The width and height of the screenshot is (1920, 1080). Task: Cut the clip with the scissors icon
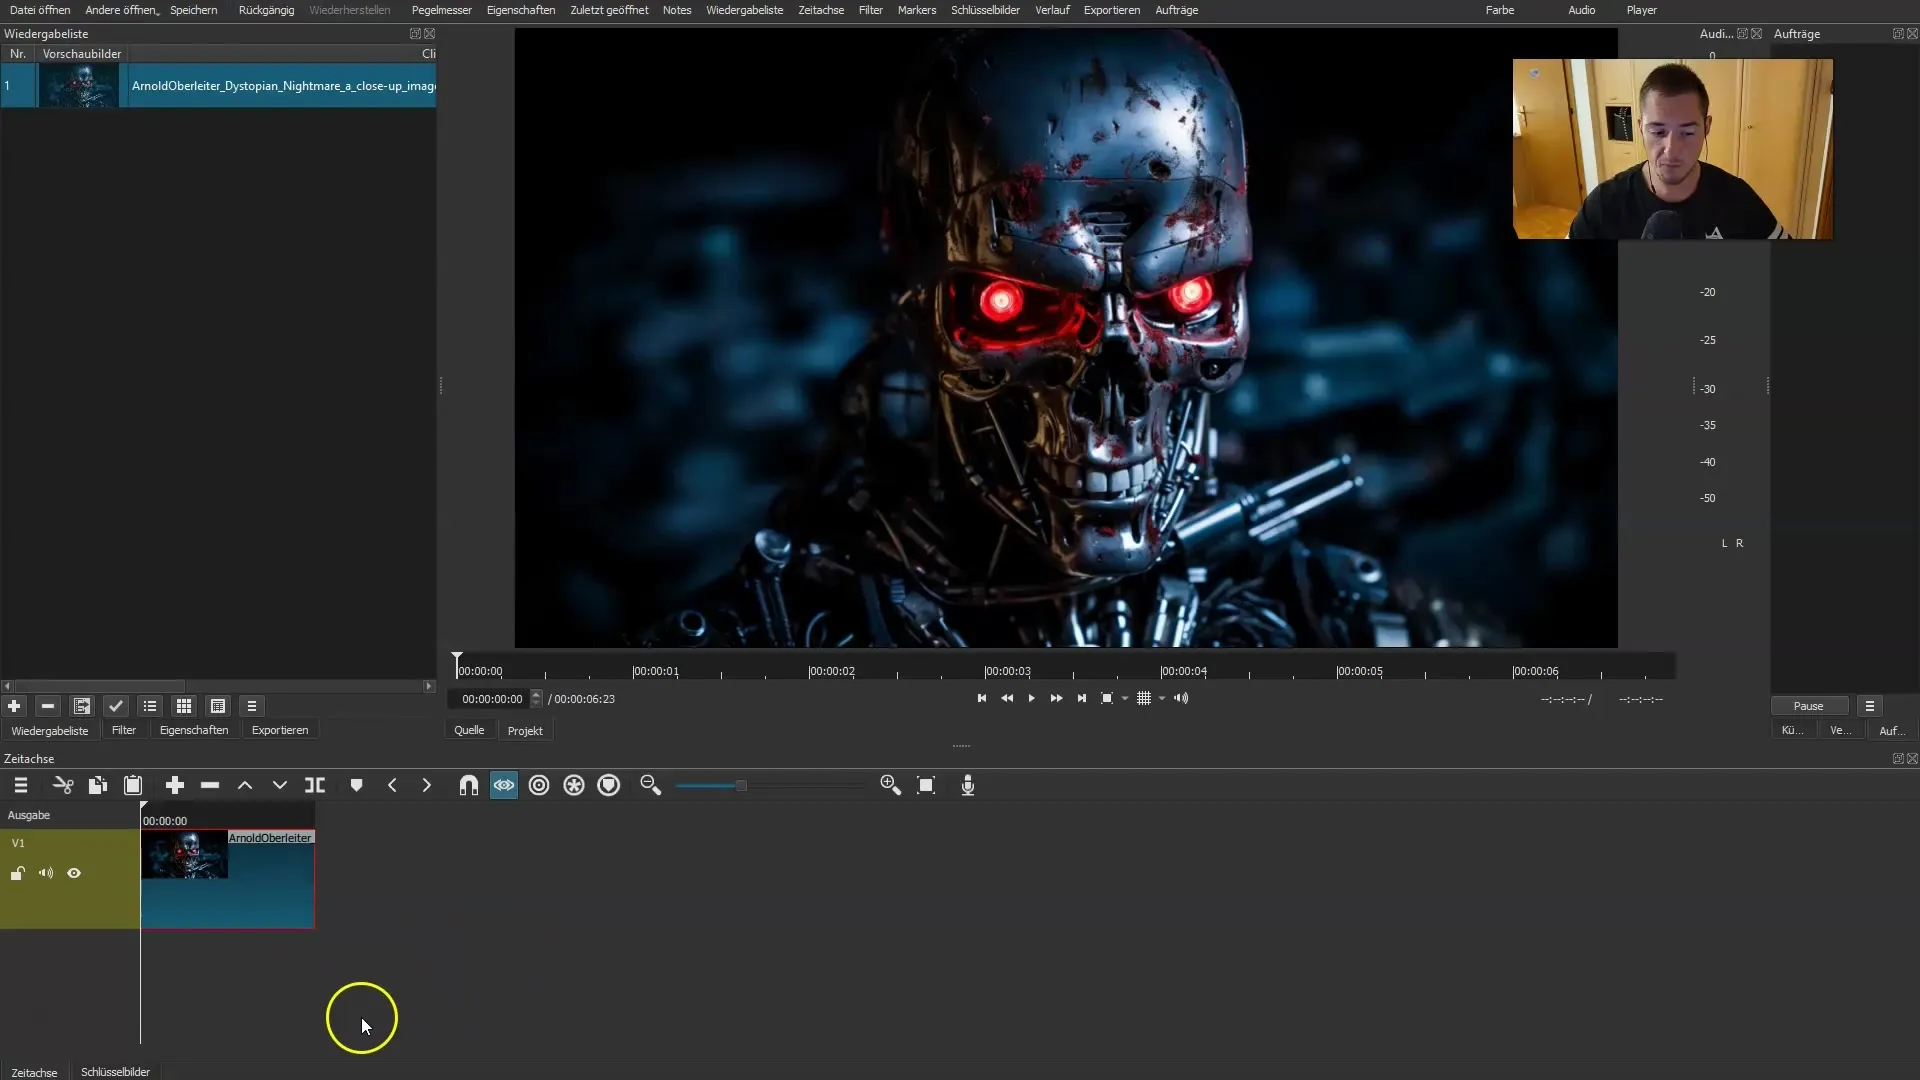63,786
